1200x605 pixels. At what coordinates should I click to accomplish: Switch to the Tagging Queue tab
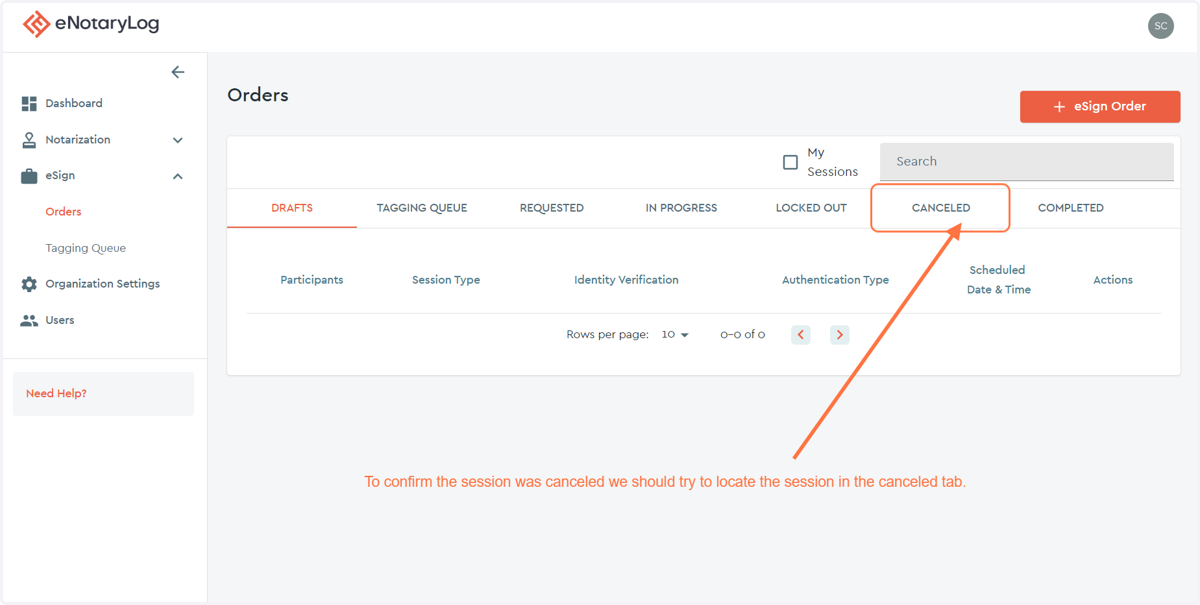422,208
